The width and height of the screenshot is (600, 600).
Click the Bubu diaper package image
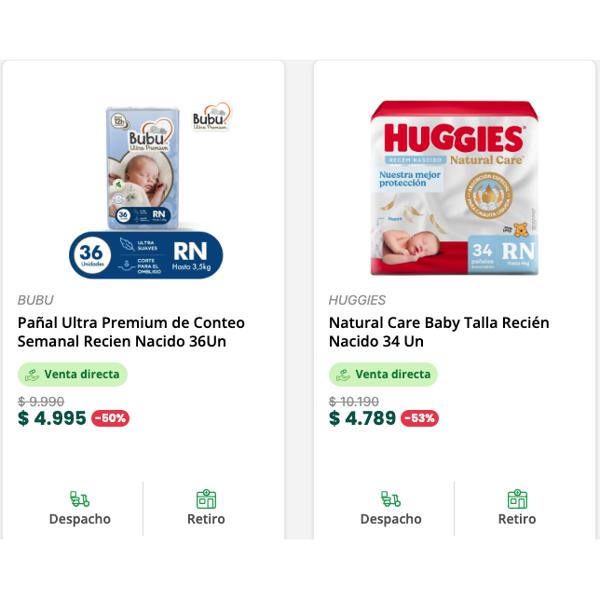[143, 168]
